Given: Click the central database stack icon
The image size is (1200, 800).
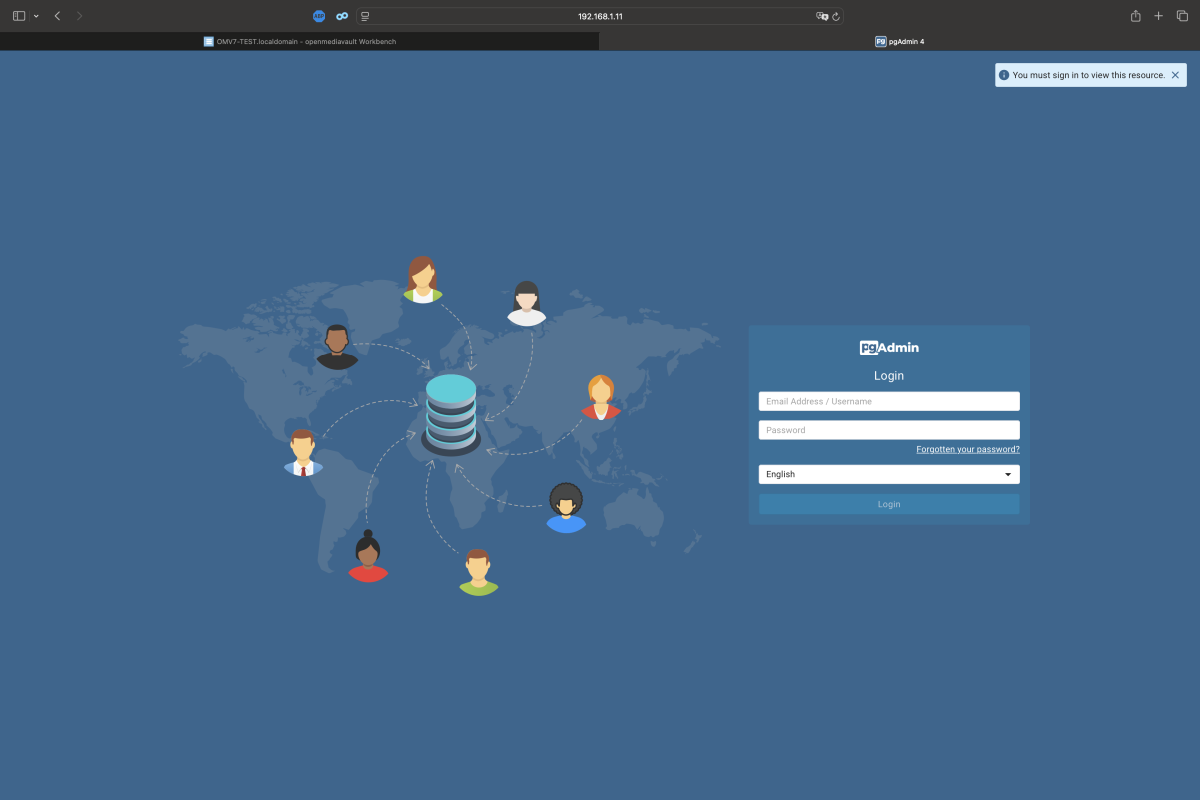Looking at the screenshot, I should point(451,415).
